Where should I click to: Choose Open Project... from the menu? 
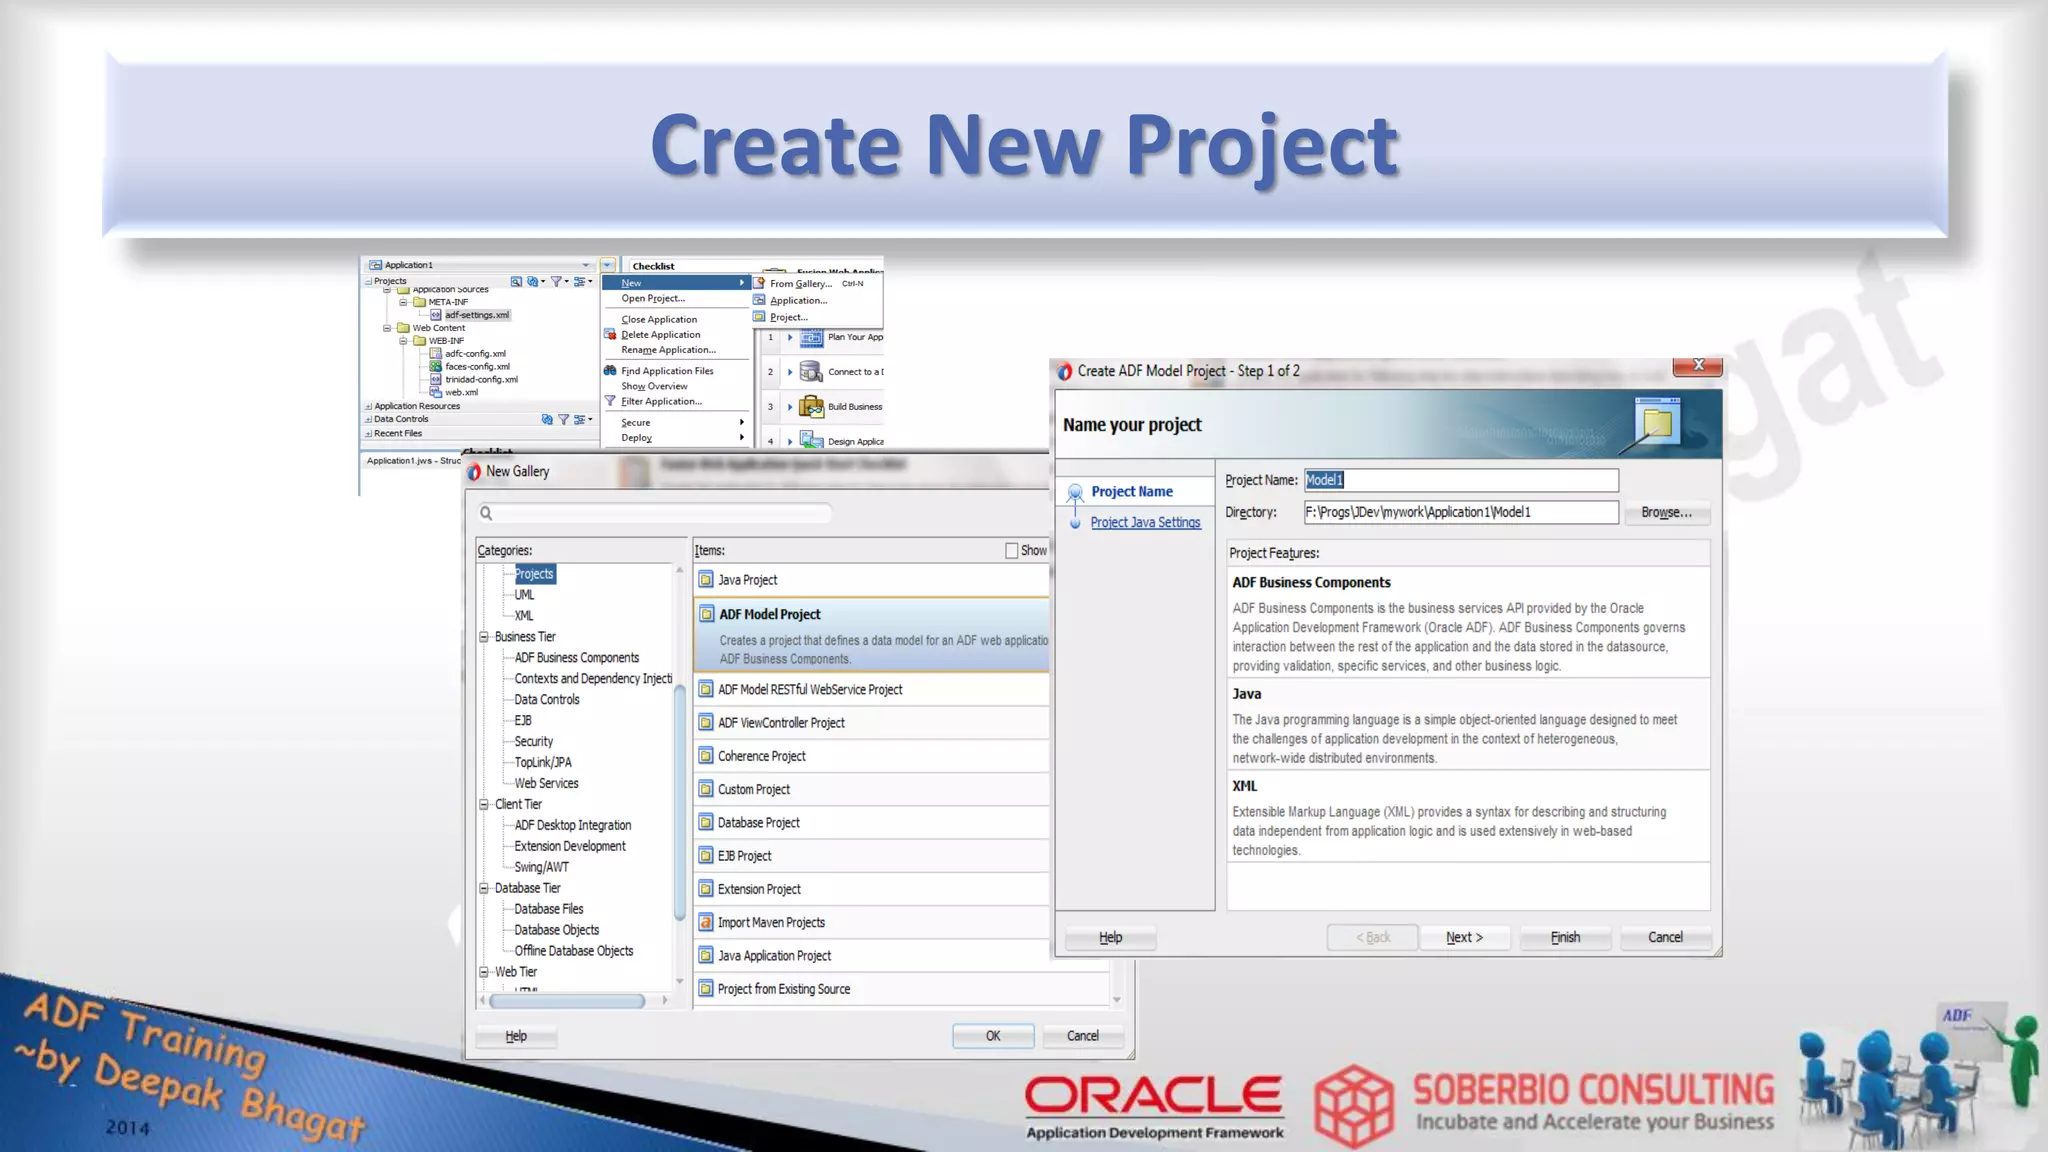coord(653,299)
